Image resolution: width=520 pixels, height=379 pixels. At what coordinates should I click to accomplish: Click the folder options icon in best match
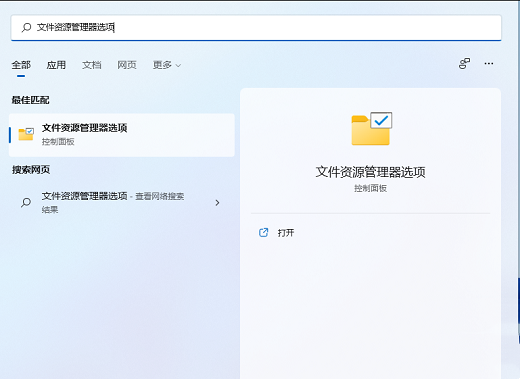[26, 134]
